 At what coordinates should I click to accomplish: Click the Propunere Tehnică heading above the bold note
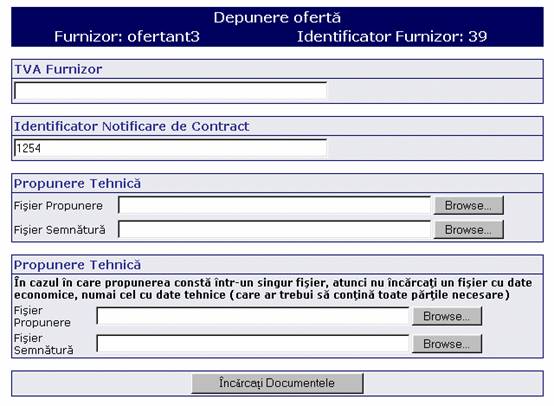[x=77, y=265]
